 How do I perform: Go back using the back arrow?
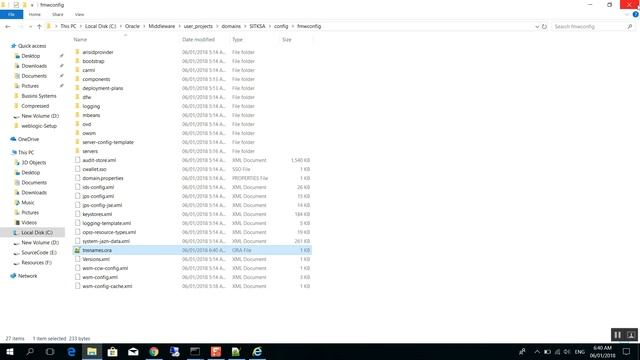(x=8, y=27)
